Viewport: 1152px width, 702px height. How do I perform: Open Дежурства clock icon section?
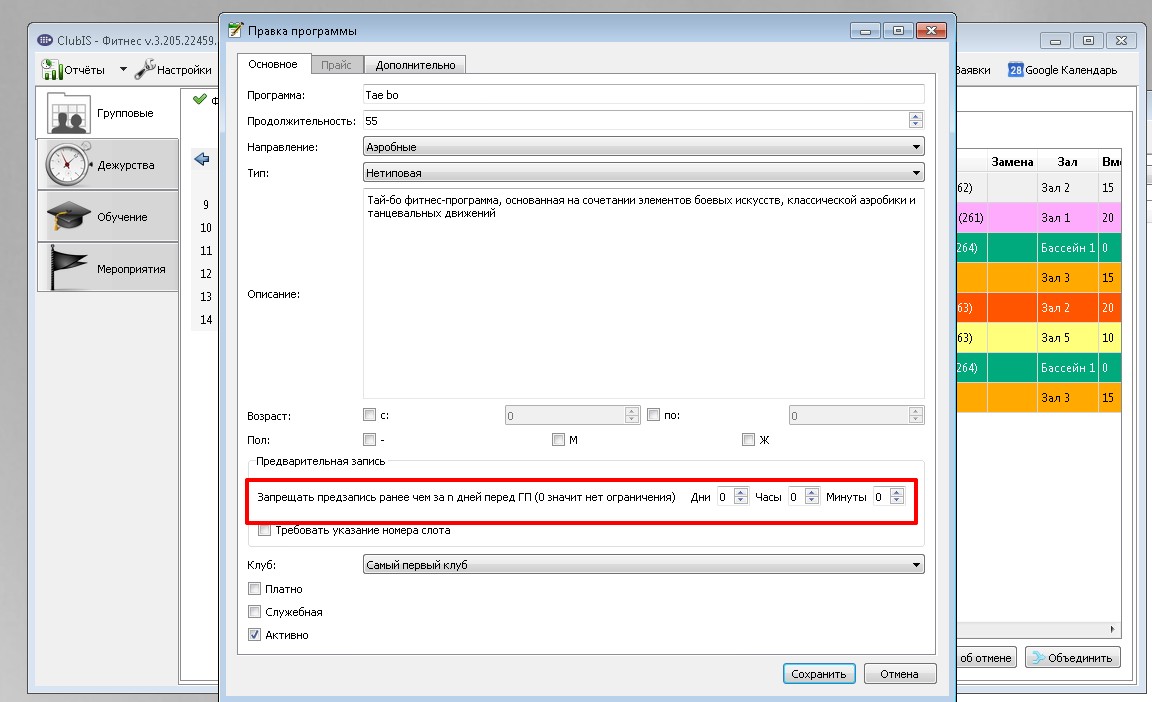(x=68, y=164)
